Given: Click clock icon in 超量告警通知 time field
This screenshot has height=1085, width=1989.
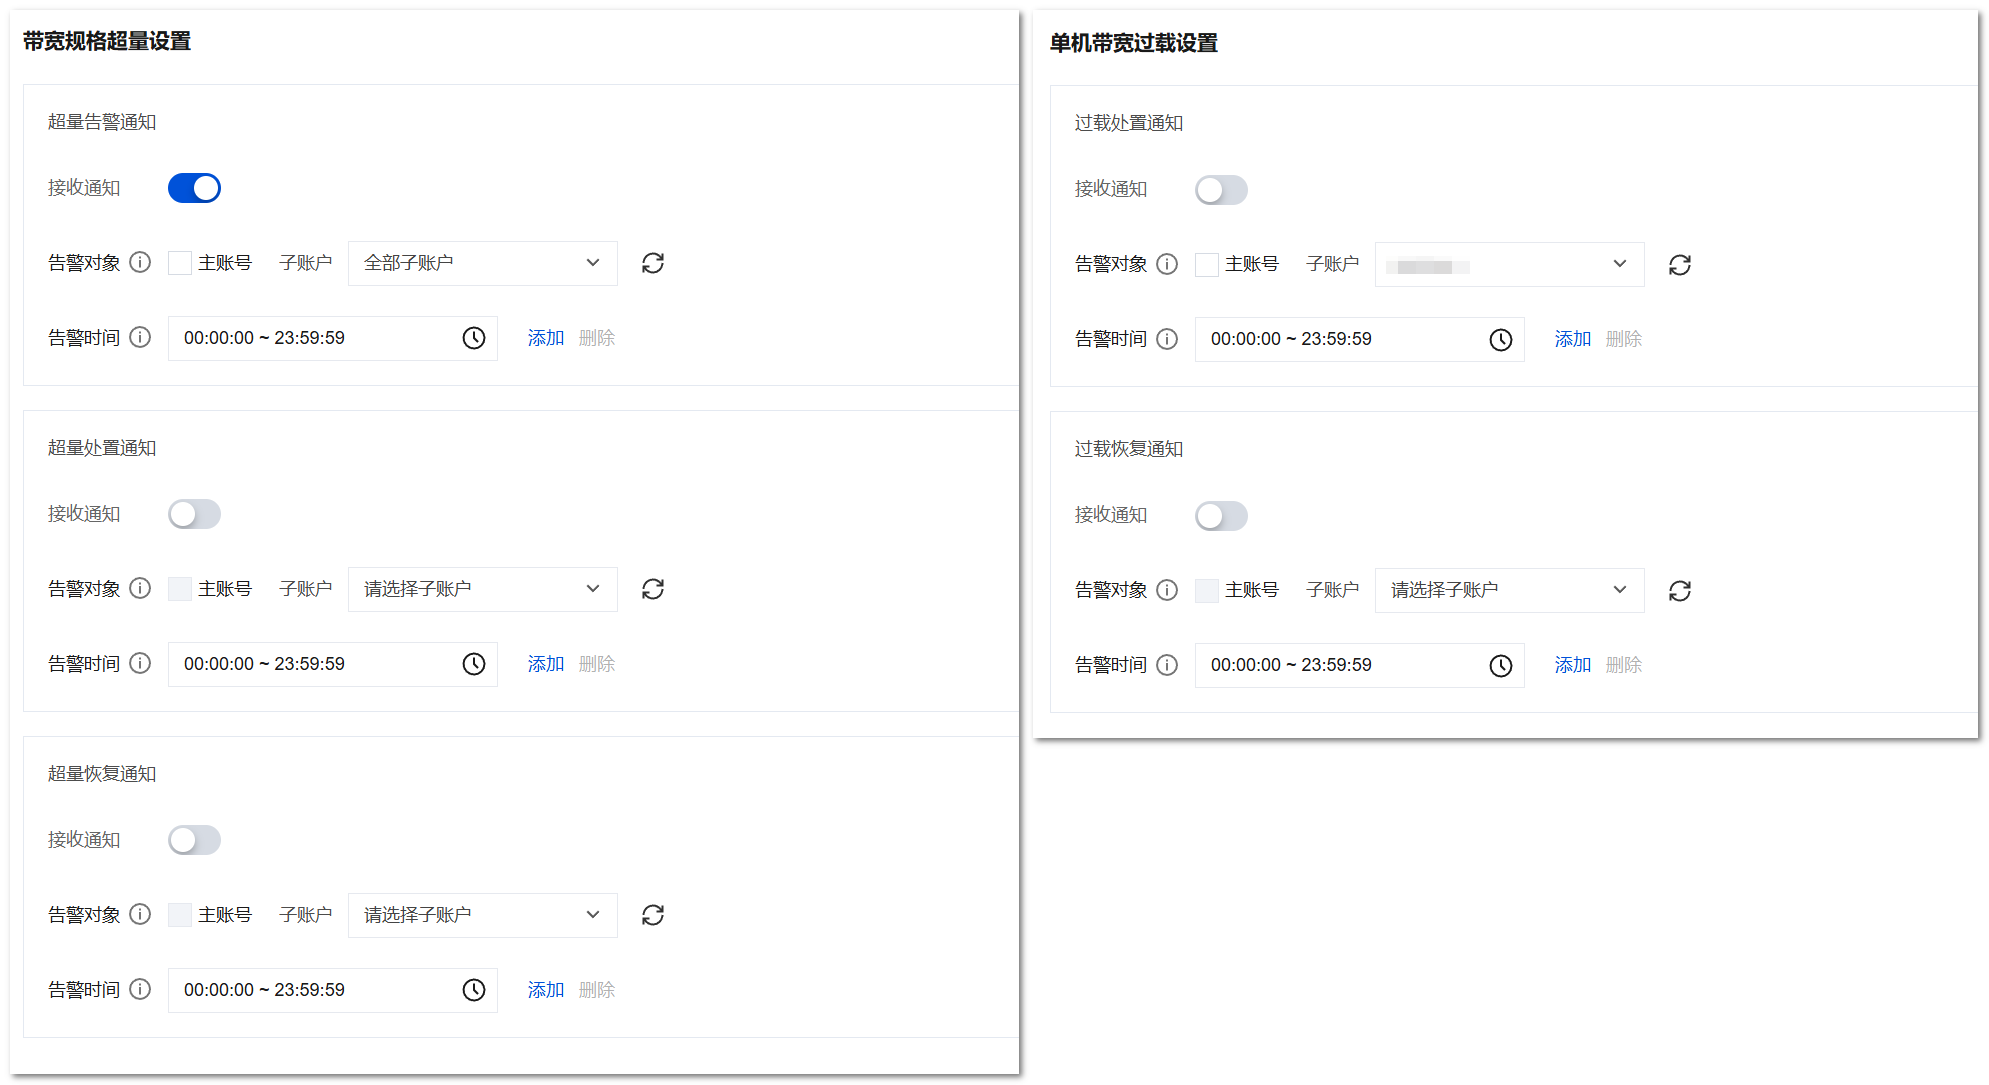Looking at the screenshot, I should (474, 338).
